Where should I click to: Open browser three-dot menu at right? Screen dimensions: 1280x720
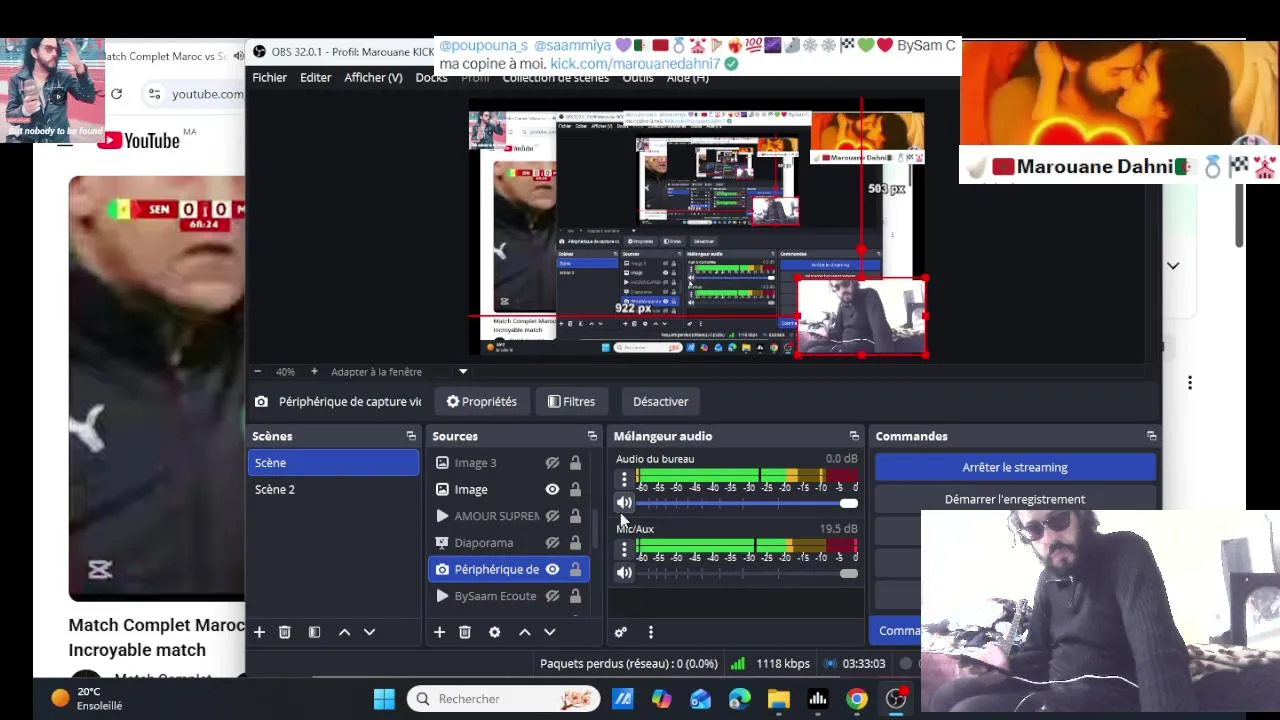[x=1190, y=383]
